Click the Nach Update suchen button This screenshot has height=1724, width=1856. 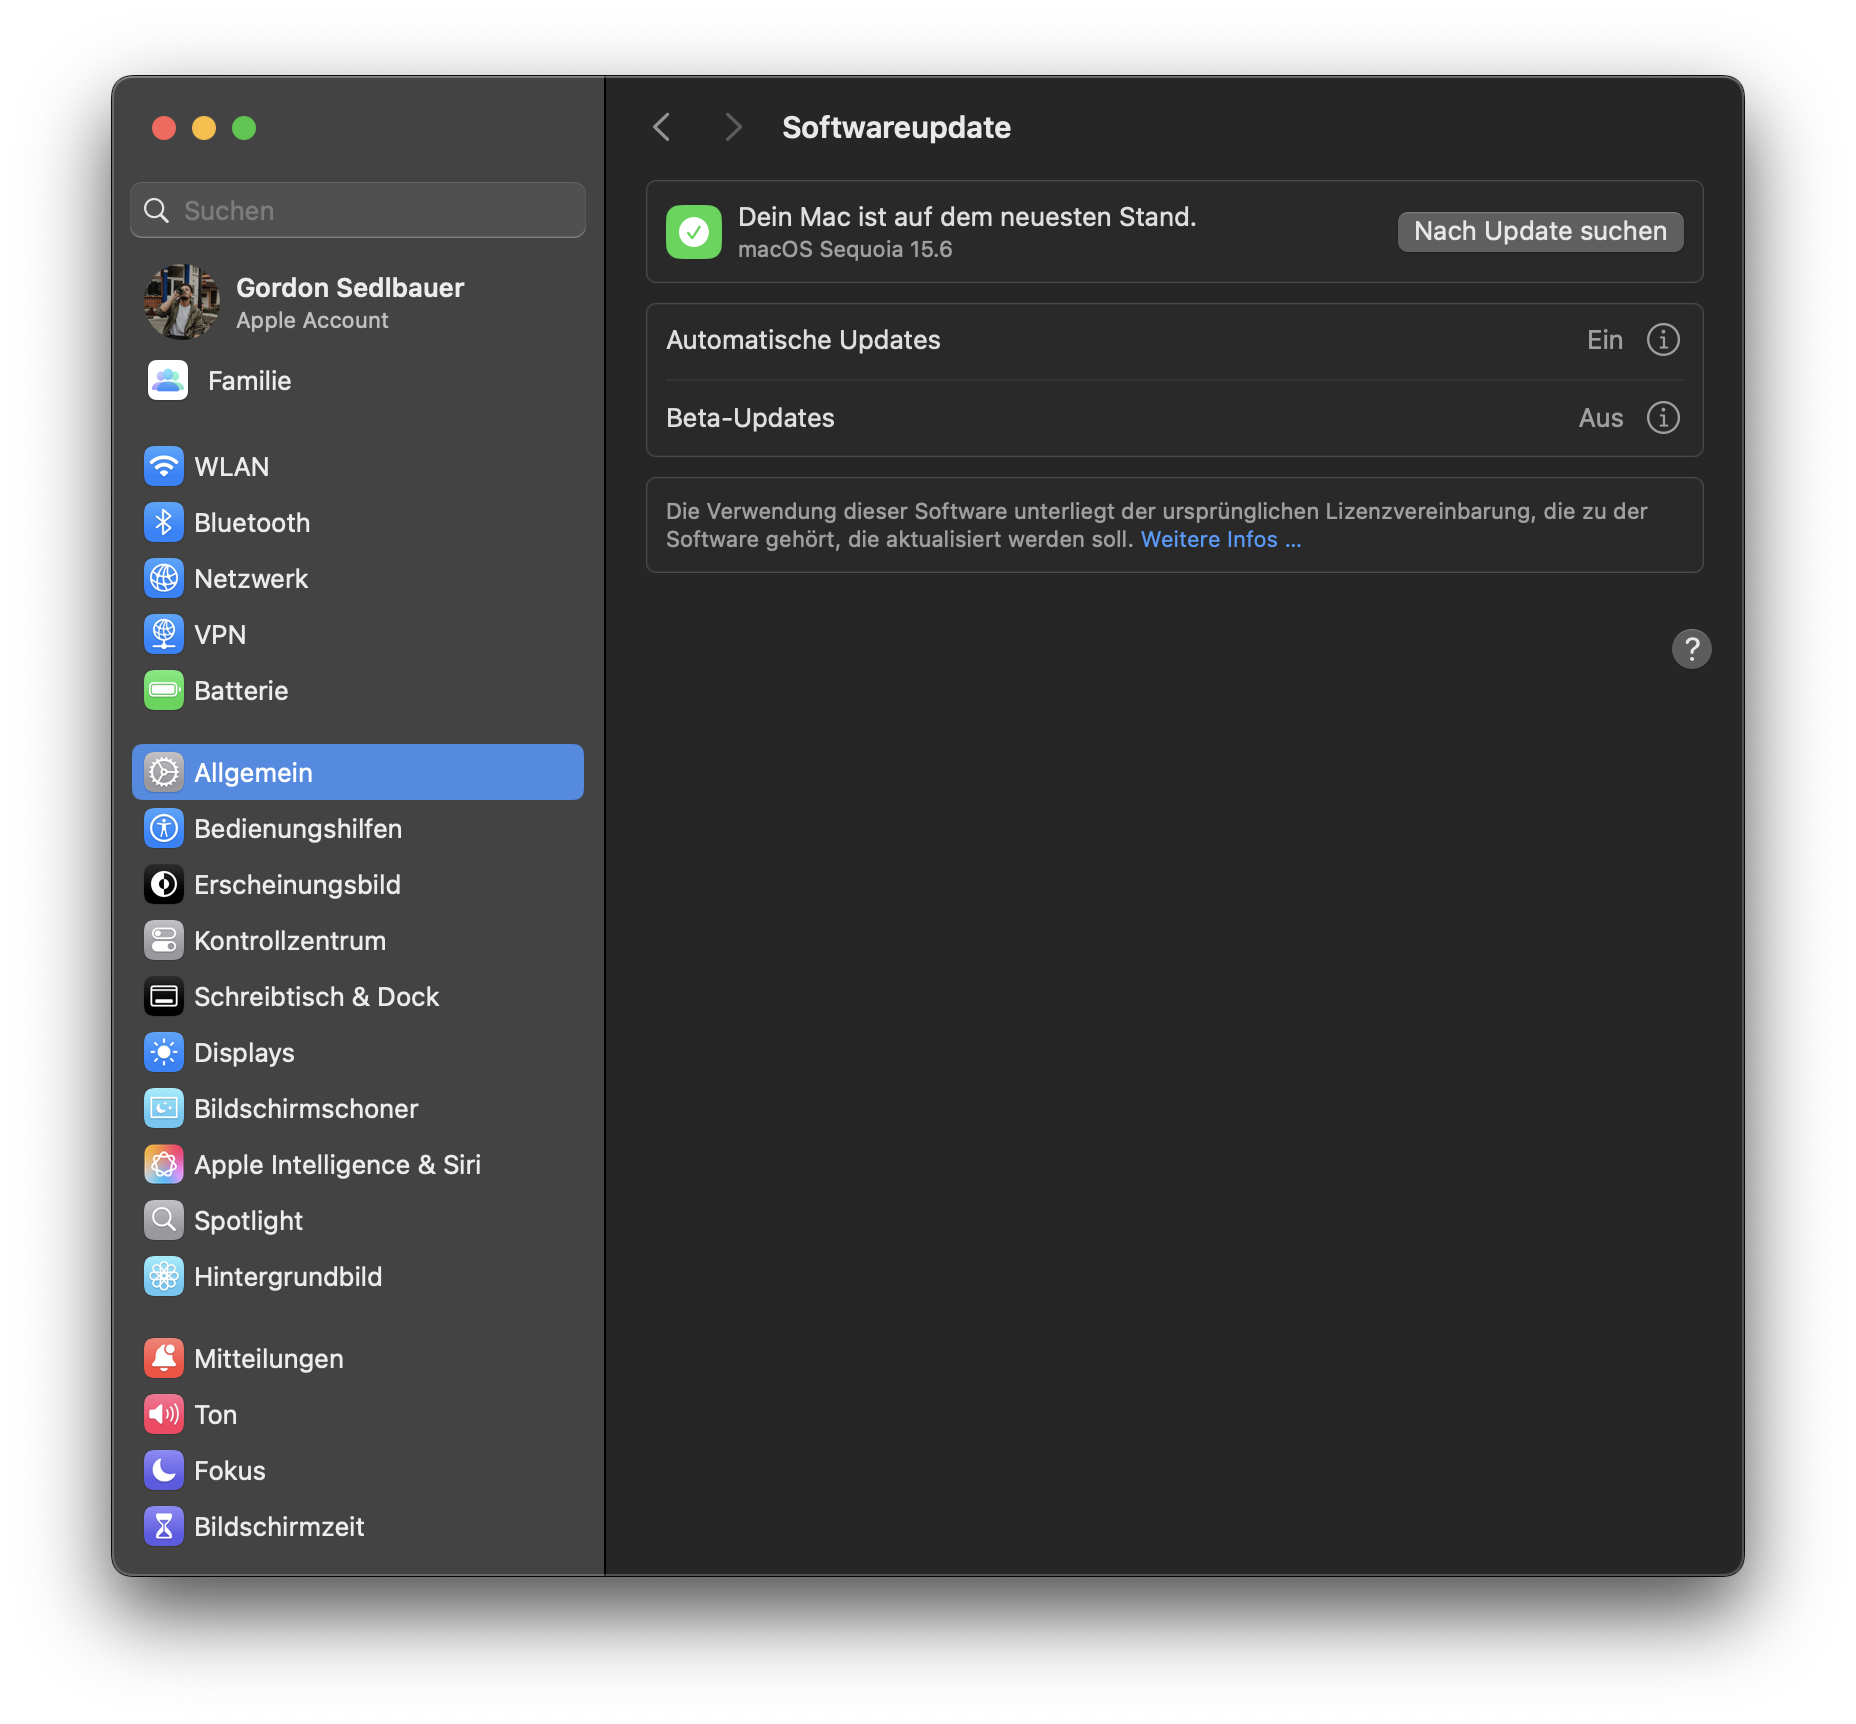pyautogui.click(x=1539, y=231)
